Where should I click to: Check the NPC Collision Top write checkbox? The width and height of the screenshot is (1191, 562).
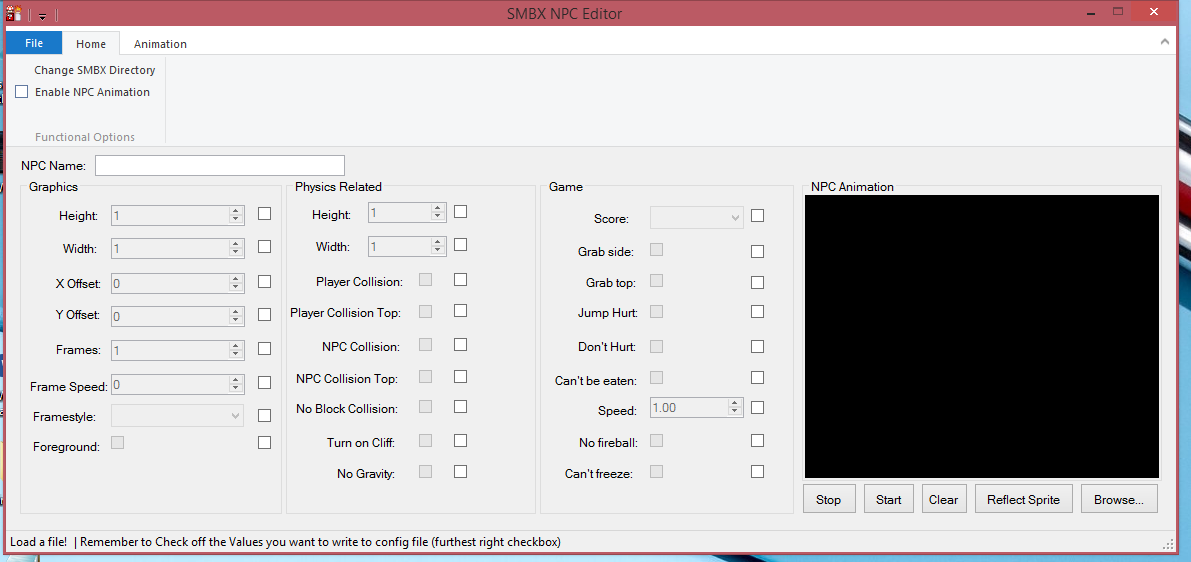point(460,376)
